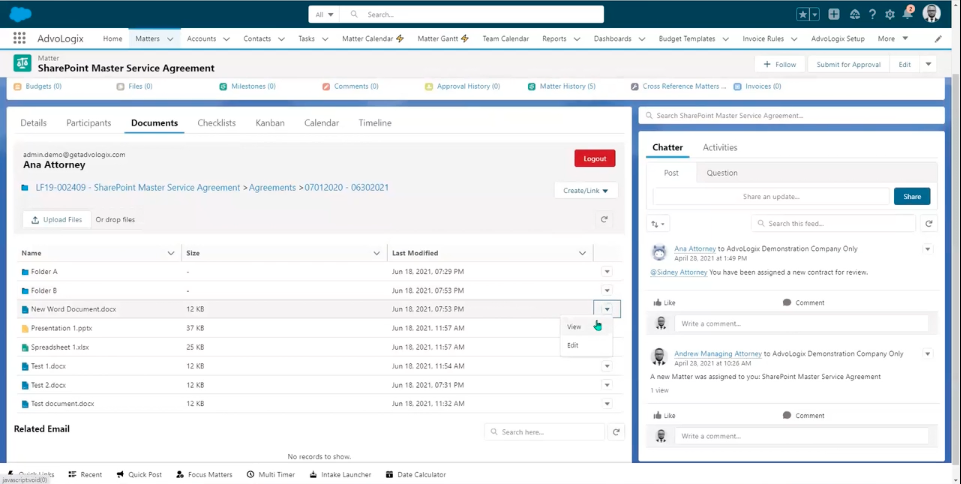The height and width of the screenshot is (484, 961).
Task: Click the favorites star icon
Action: coord(803,15)
